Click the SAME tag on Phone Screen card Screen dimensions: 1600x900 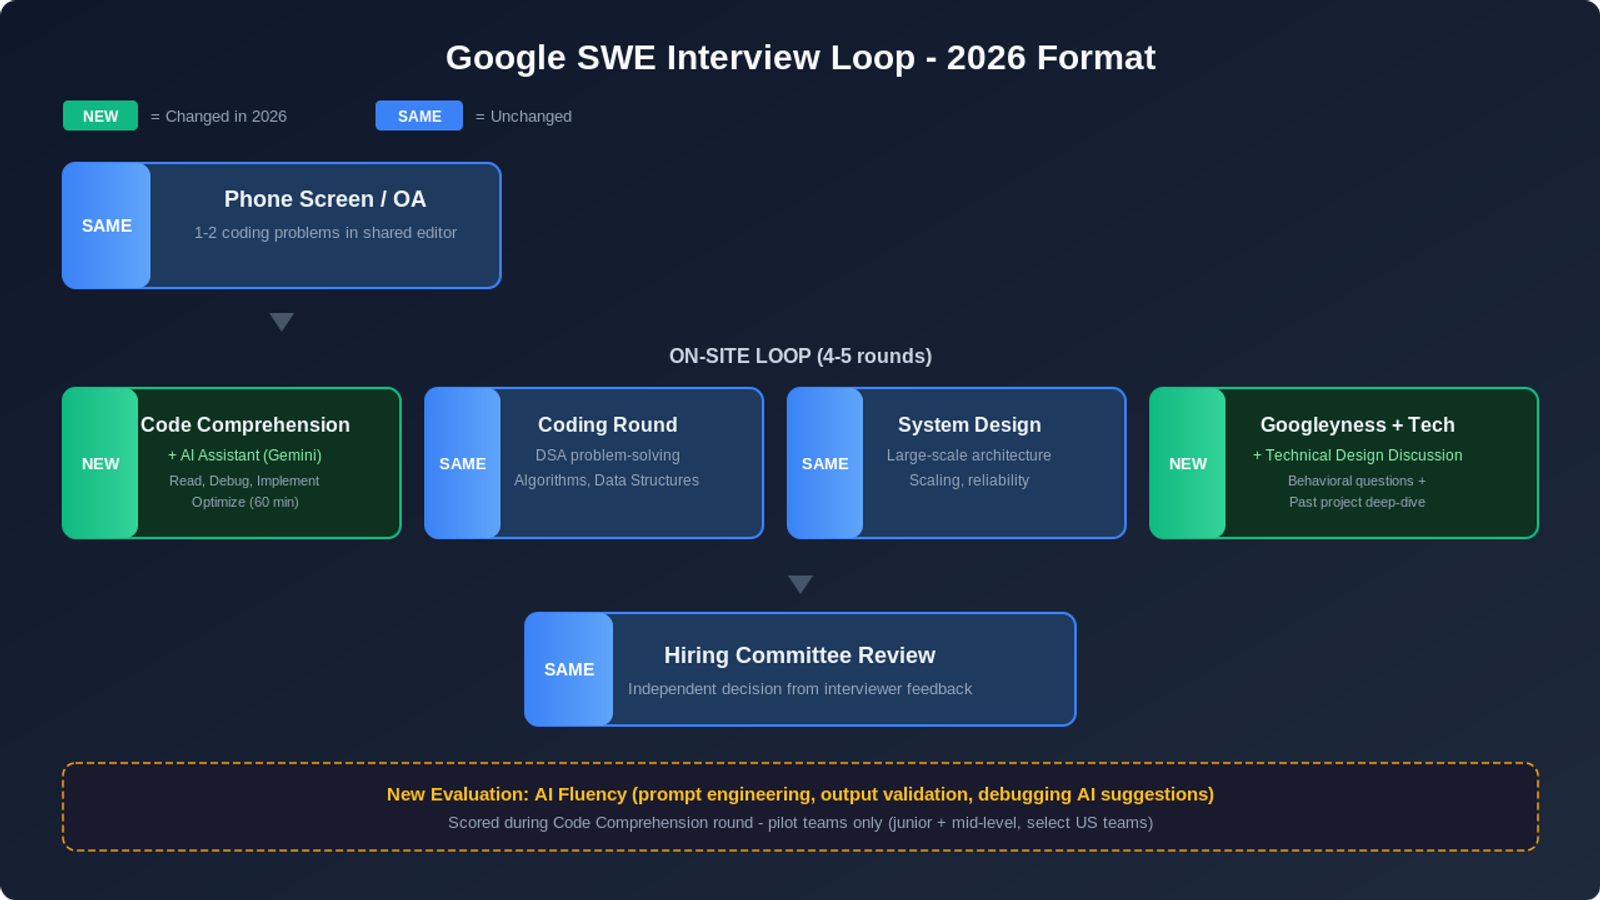click(x=107, y=226)
